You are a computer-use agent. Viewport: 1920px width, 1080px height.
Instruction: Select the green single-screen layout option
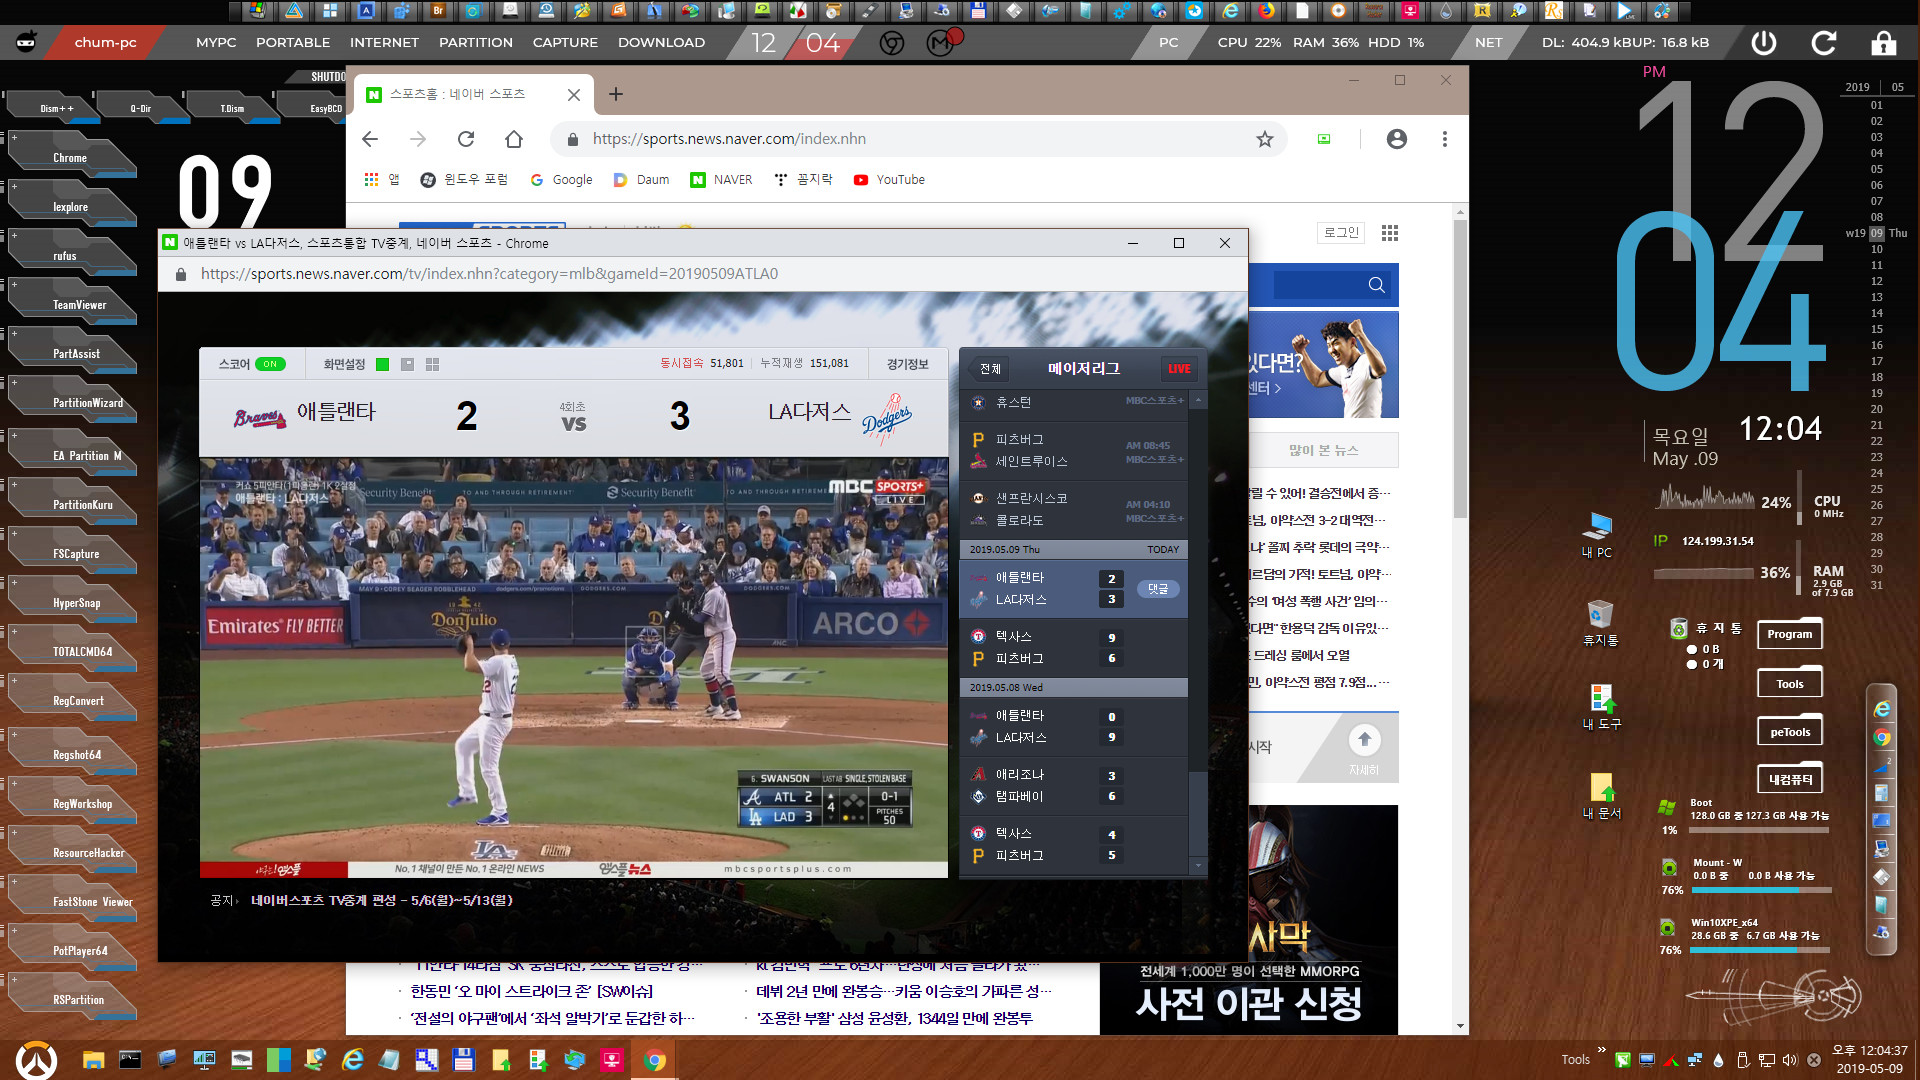(x=382, y=364)
